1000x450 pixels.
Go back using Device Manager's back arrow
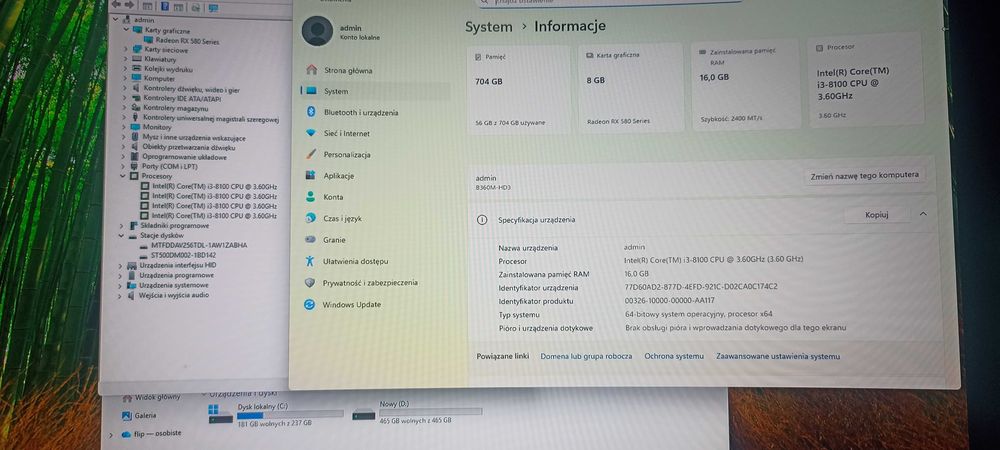click(116, 4)
